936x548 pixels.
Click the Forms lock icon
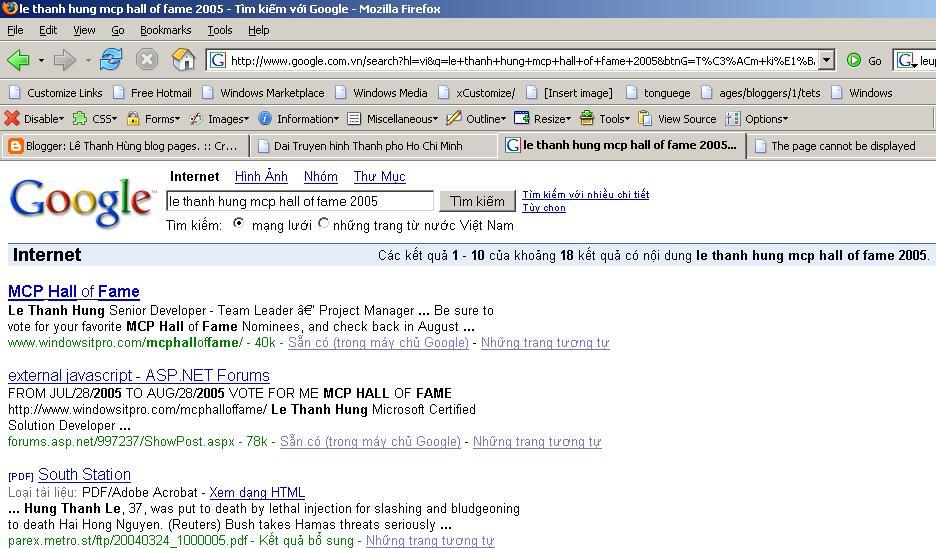(133, 118)
